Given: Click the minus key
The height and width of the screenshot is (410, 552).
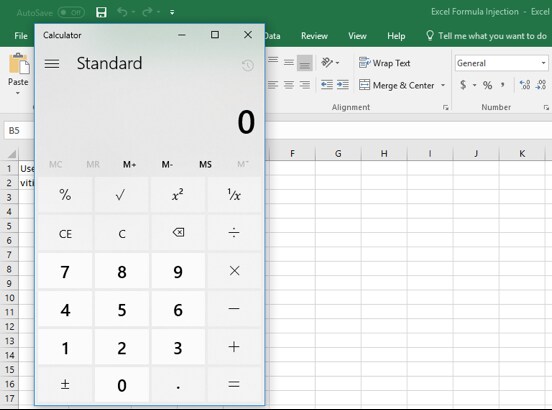Looking at the screenshot, I should pyautogui.click(x=234, y=309).
